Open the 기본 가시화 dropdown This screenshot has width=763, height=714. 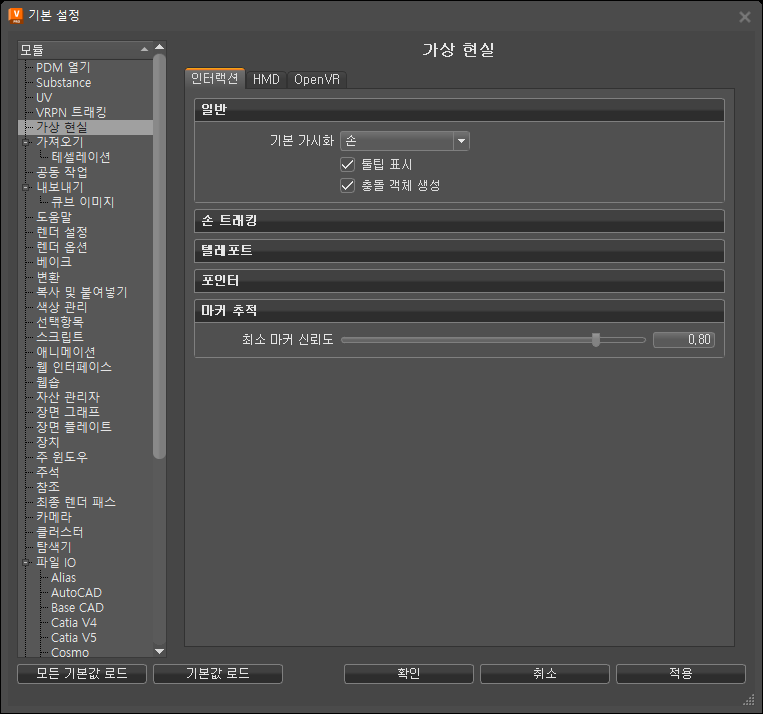(405, 141)
